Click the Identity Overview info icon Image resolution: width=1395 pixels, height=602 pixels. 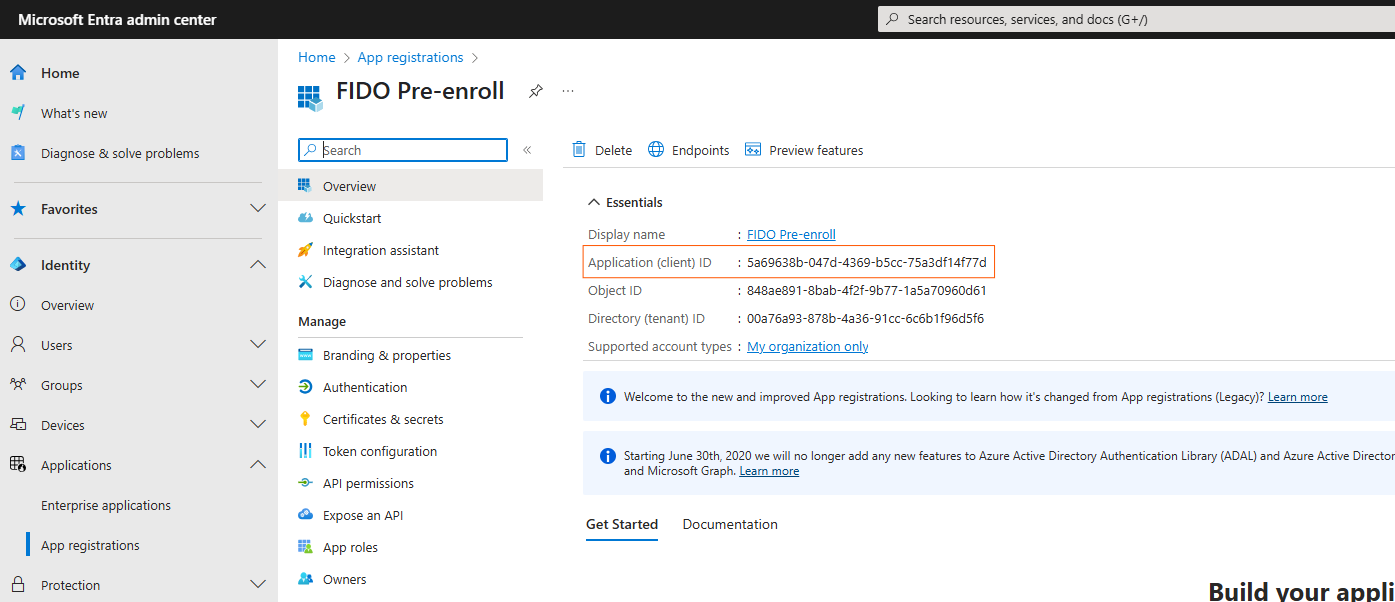tap(17, 305)
